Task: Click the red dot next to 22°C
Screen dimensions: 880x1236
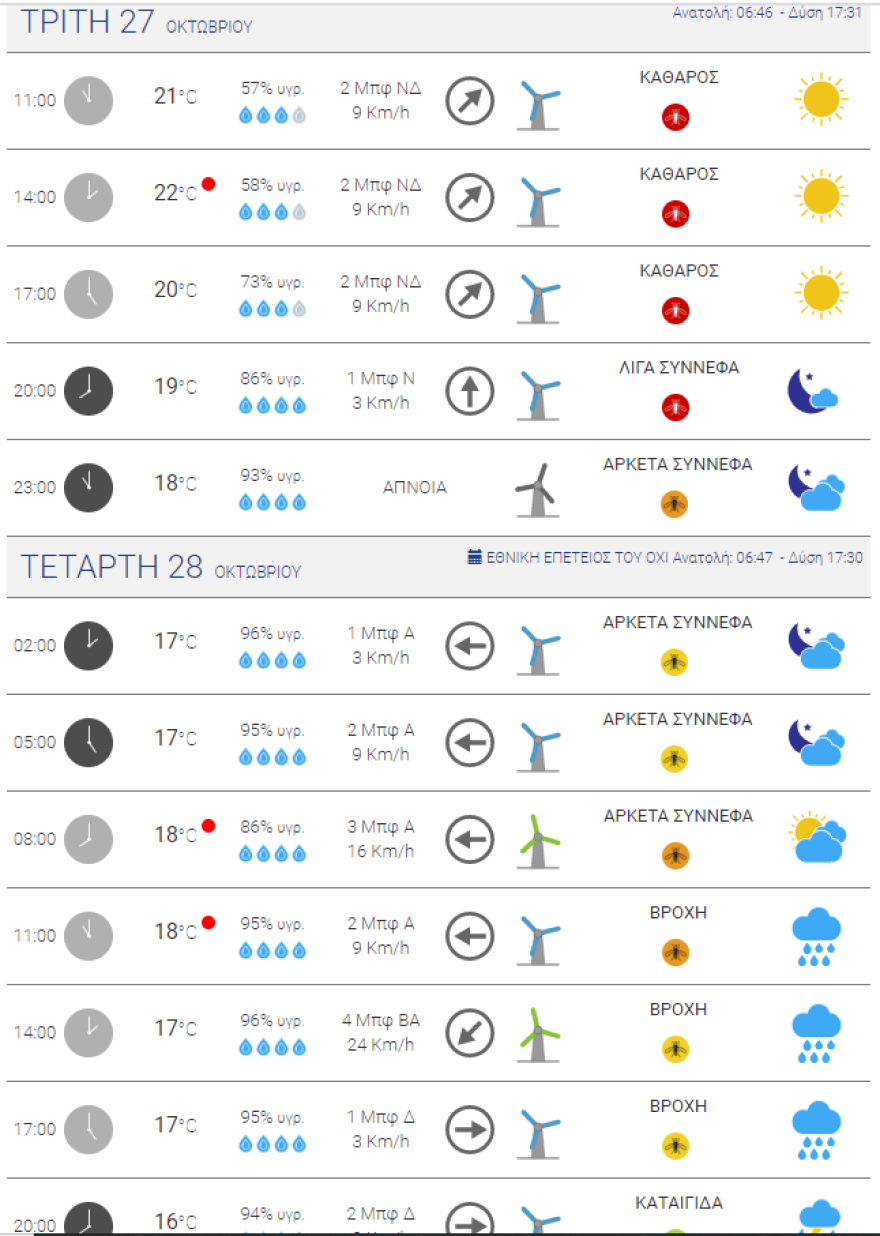Action: click(x=208, y=184)
